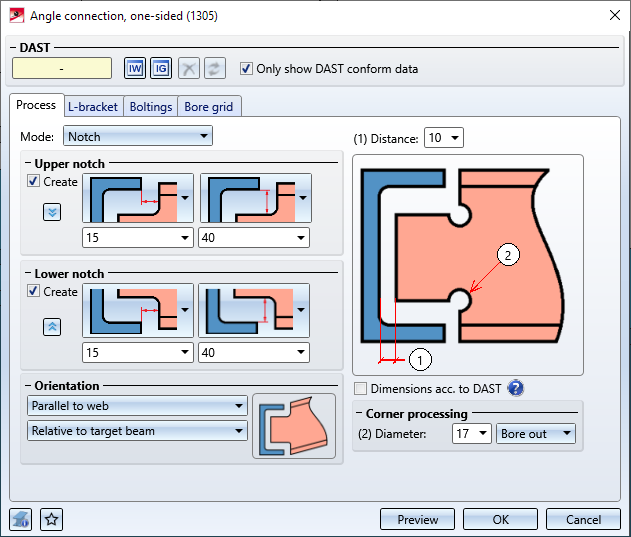Click the copy-down double arrow under Upper notch
The image size is (631, 537).
52,212
